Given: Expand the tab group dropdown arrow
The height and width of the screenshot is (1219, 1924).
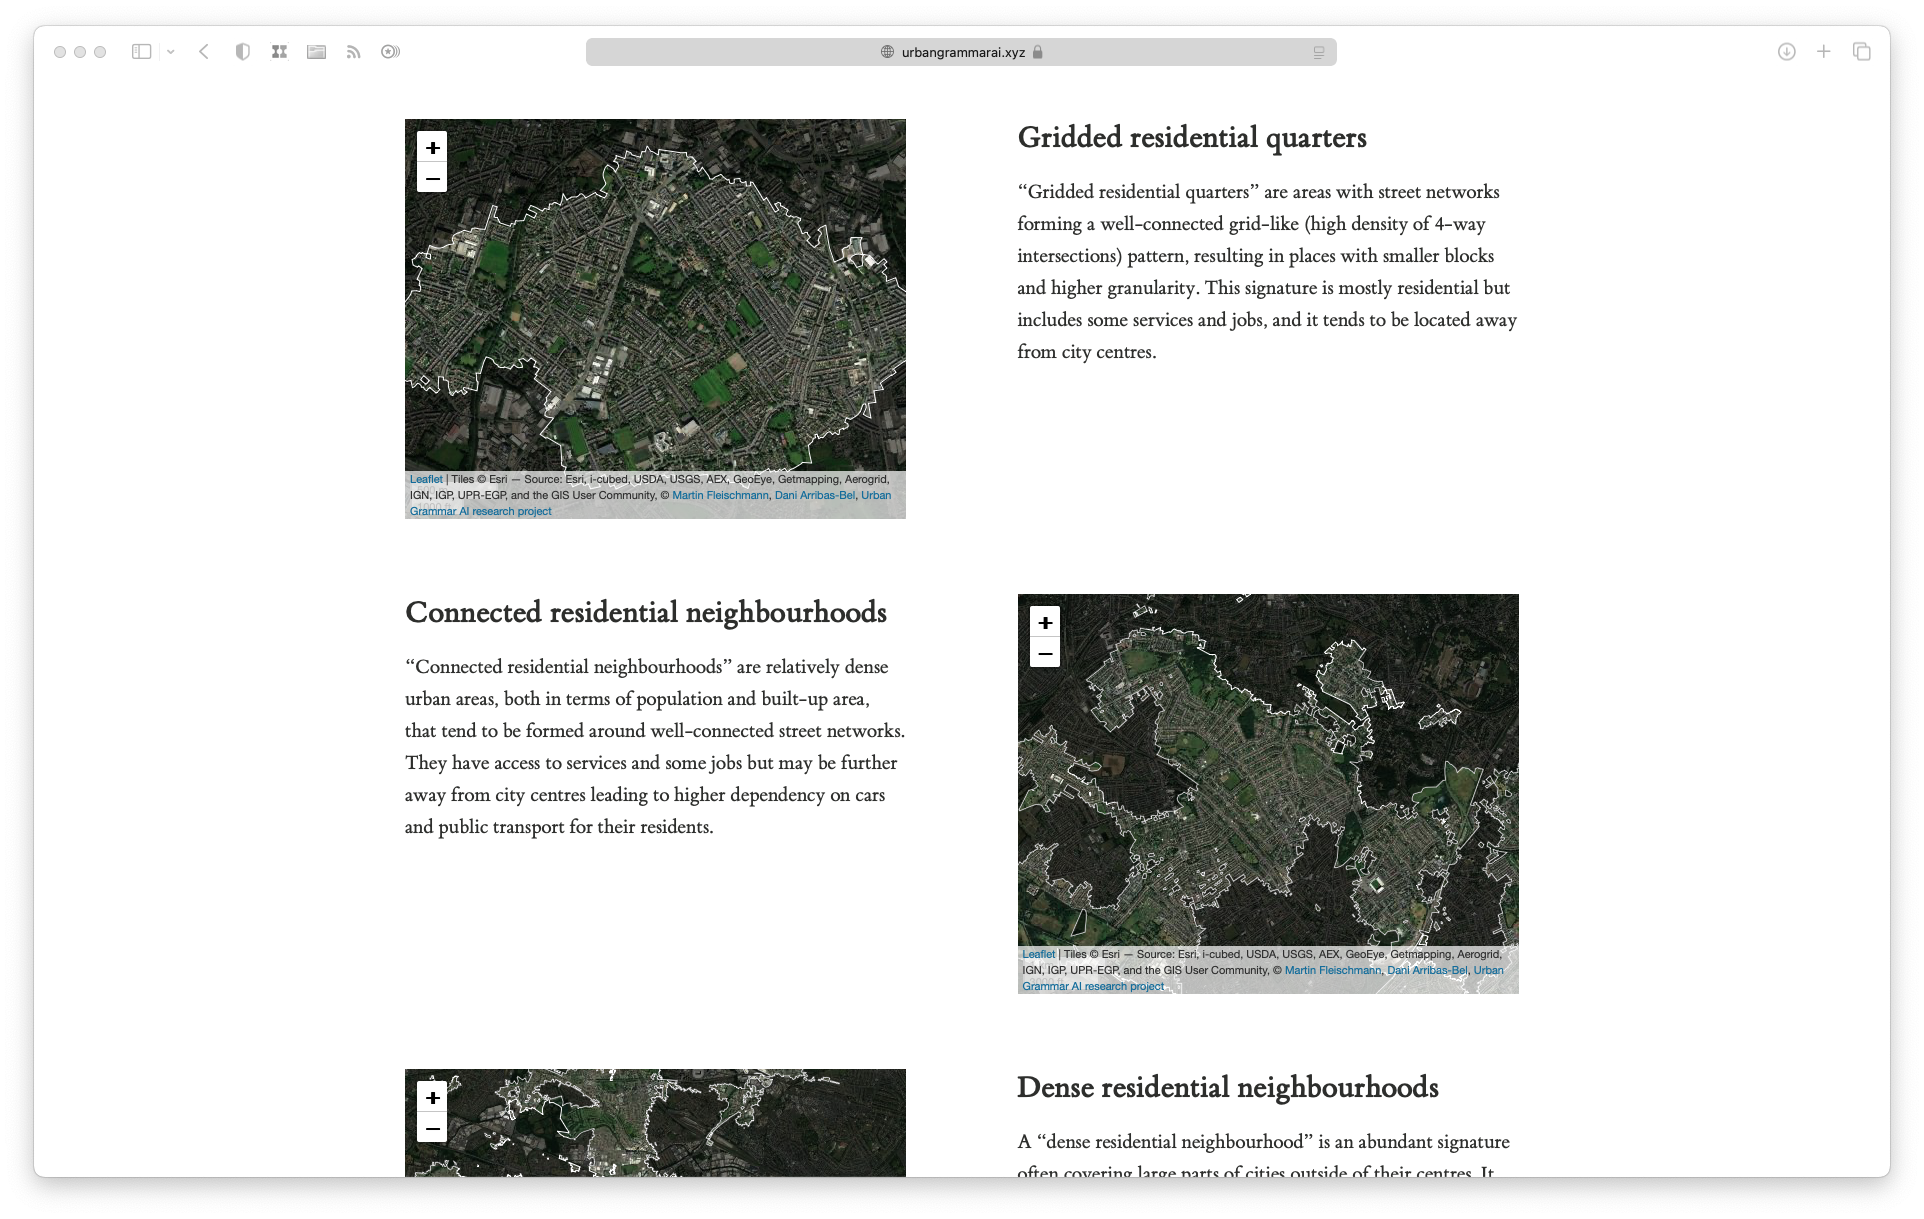Looking at the screenshot, I should click(171, 52).
